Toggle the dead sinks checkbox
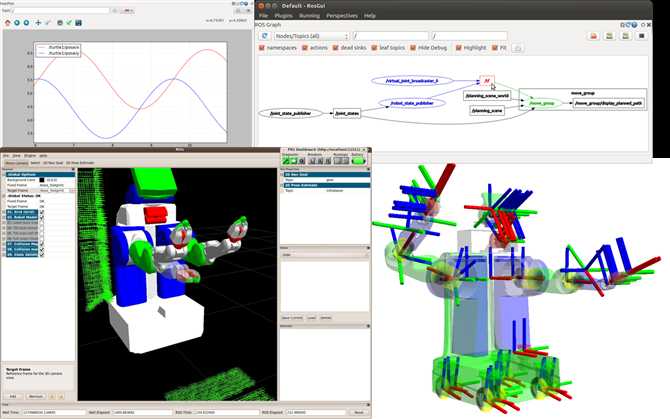This screenshot has width=670, height=419. pos(335,48)
